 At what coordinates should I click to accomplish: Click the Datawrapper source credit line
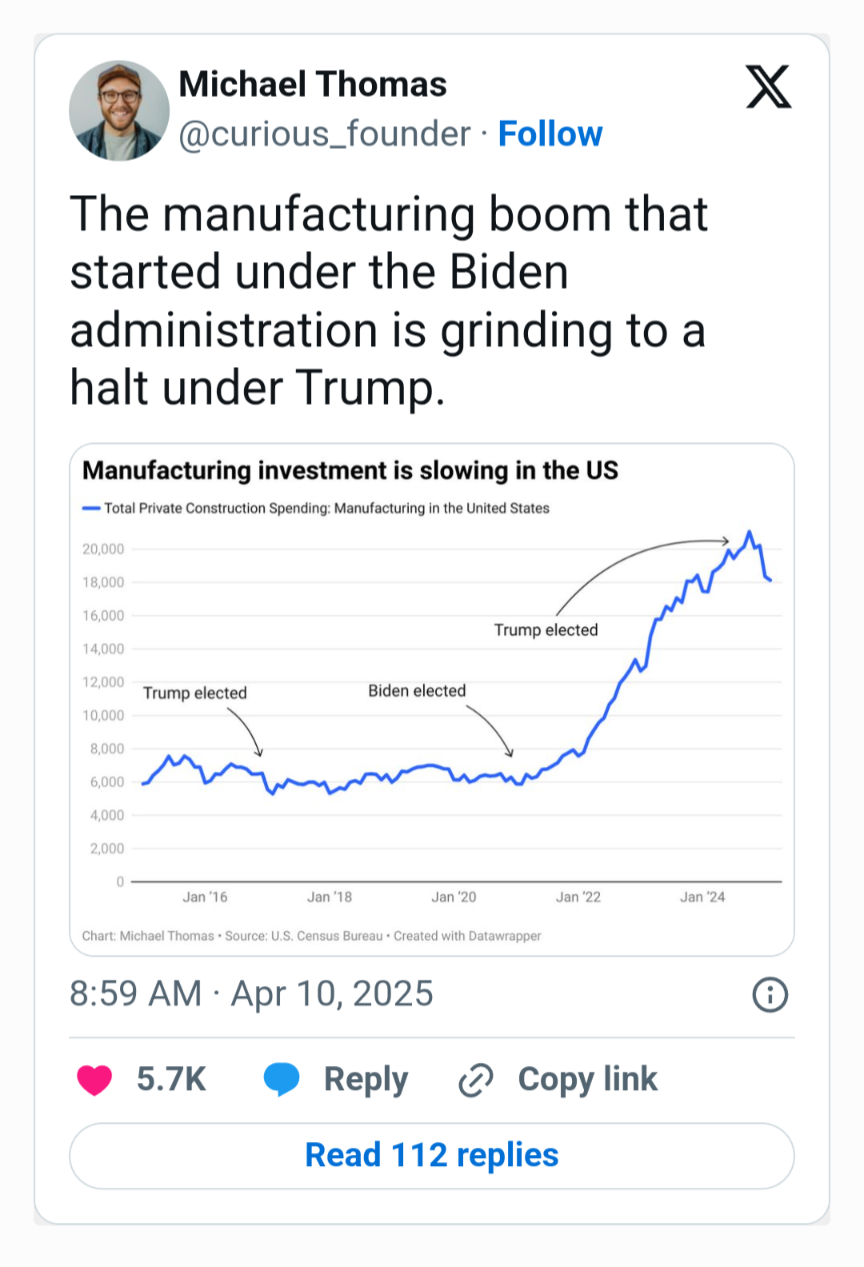tap(311, 937)
